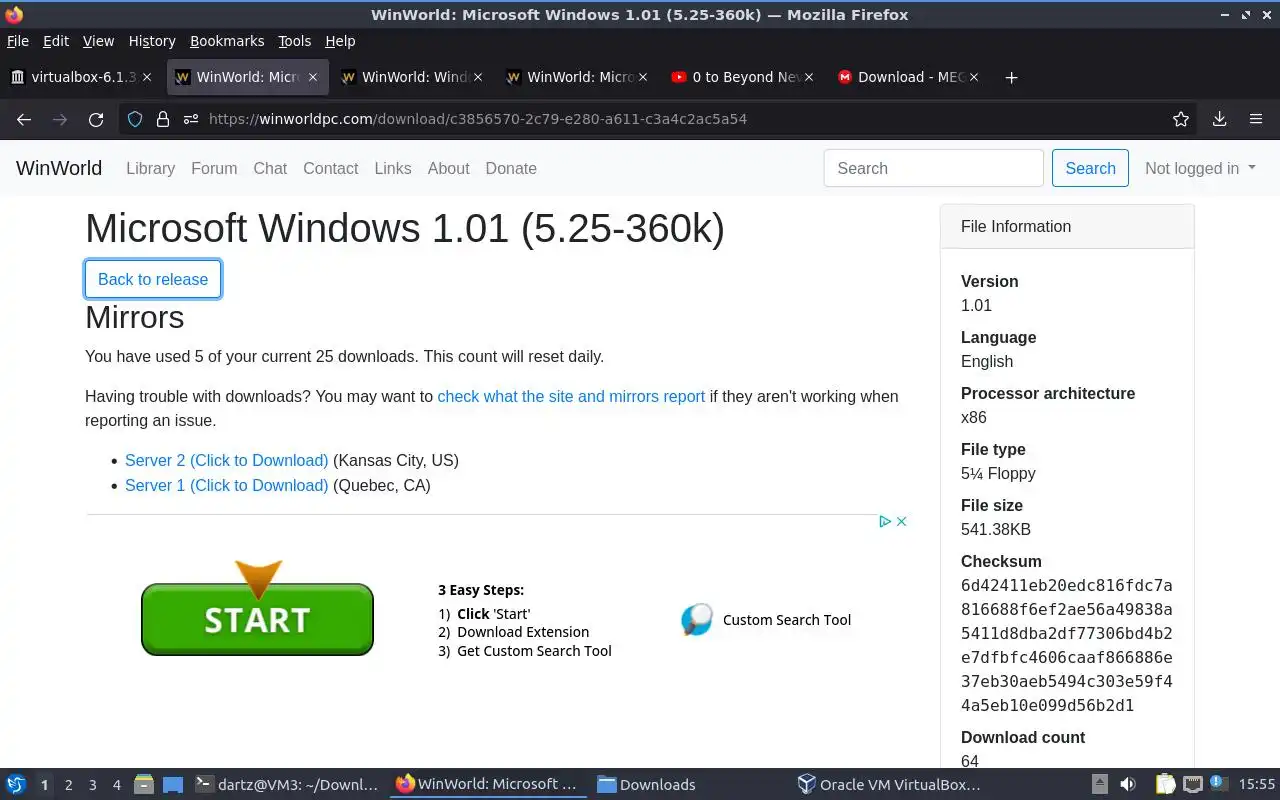Screen dimensions: 1280x800
Task: Close the Download - MEGA tab
Action: pyautogui.click(x=974, y=77)
